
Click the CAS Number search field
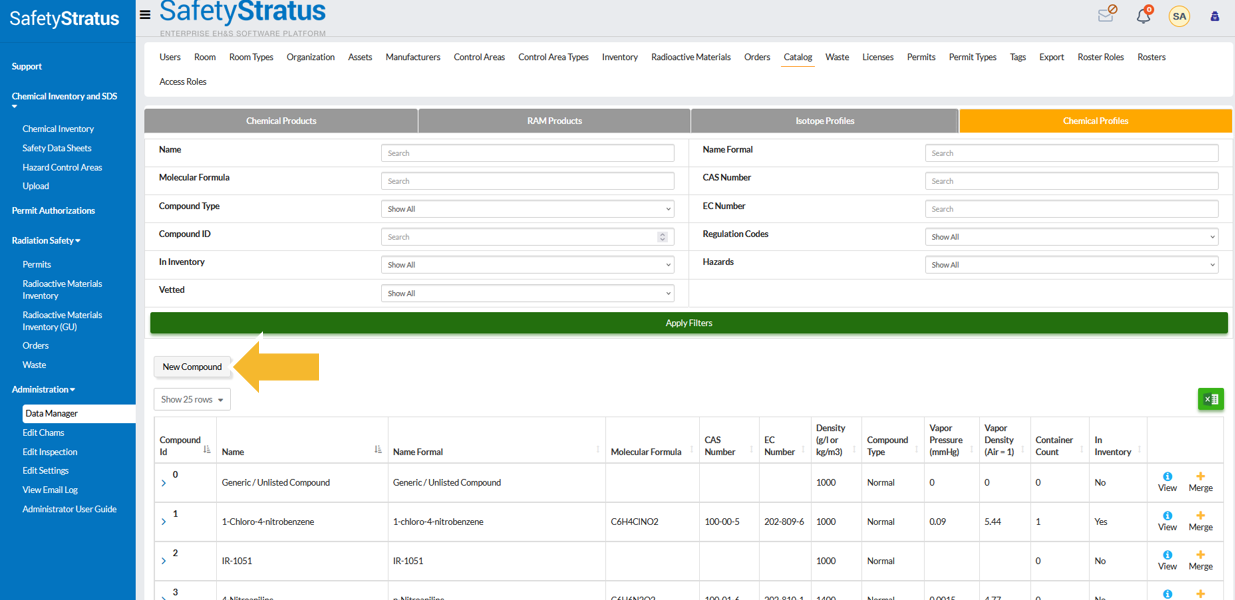[x=1072, y=181]
